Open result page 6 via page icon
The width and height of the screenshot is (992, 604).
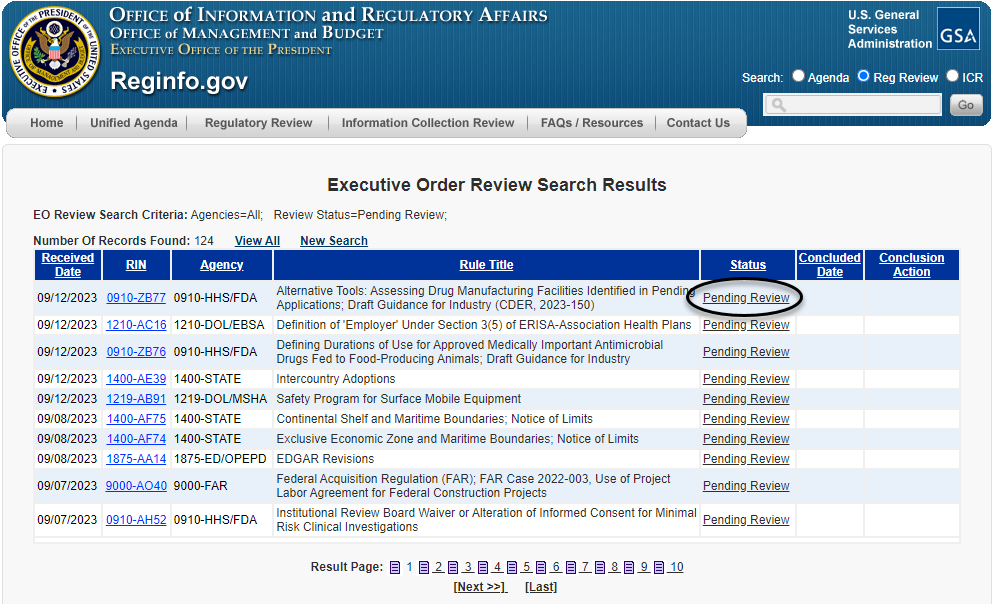click(x=541, y=567)
